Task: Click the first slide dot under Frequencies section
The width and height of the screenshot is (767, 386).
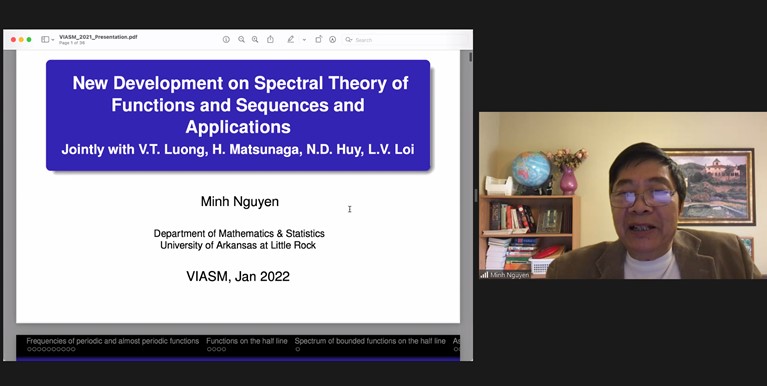Action: 29,349
